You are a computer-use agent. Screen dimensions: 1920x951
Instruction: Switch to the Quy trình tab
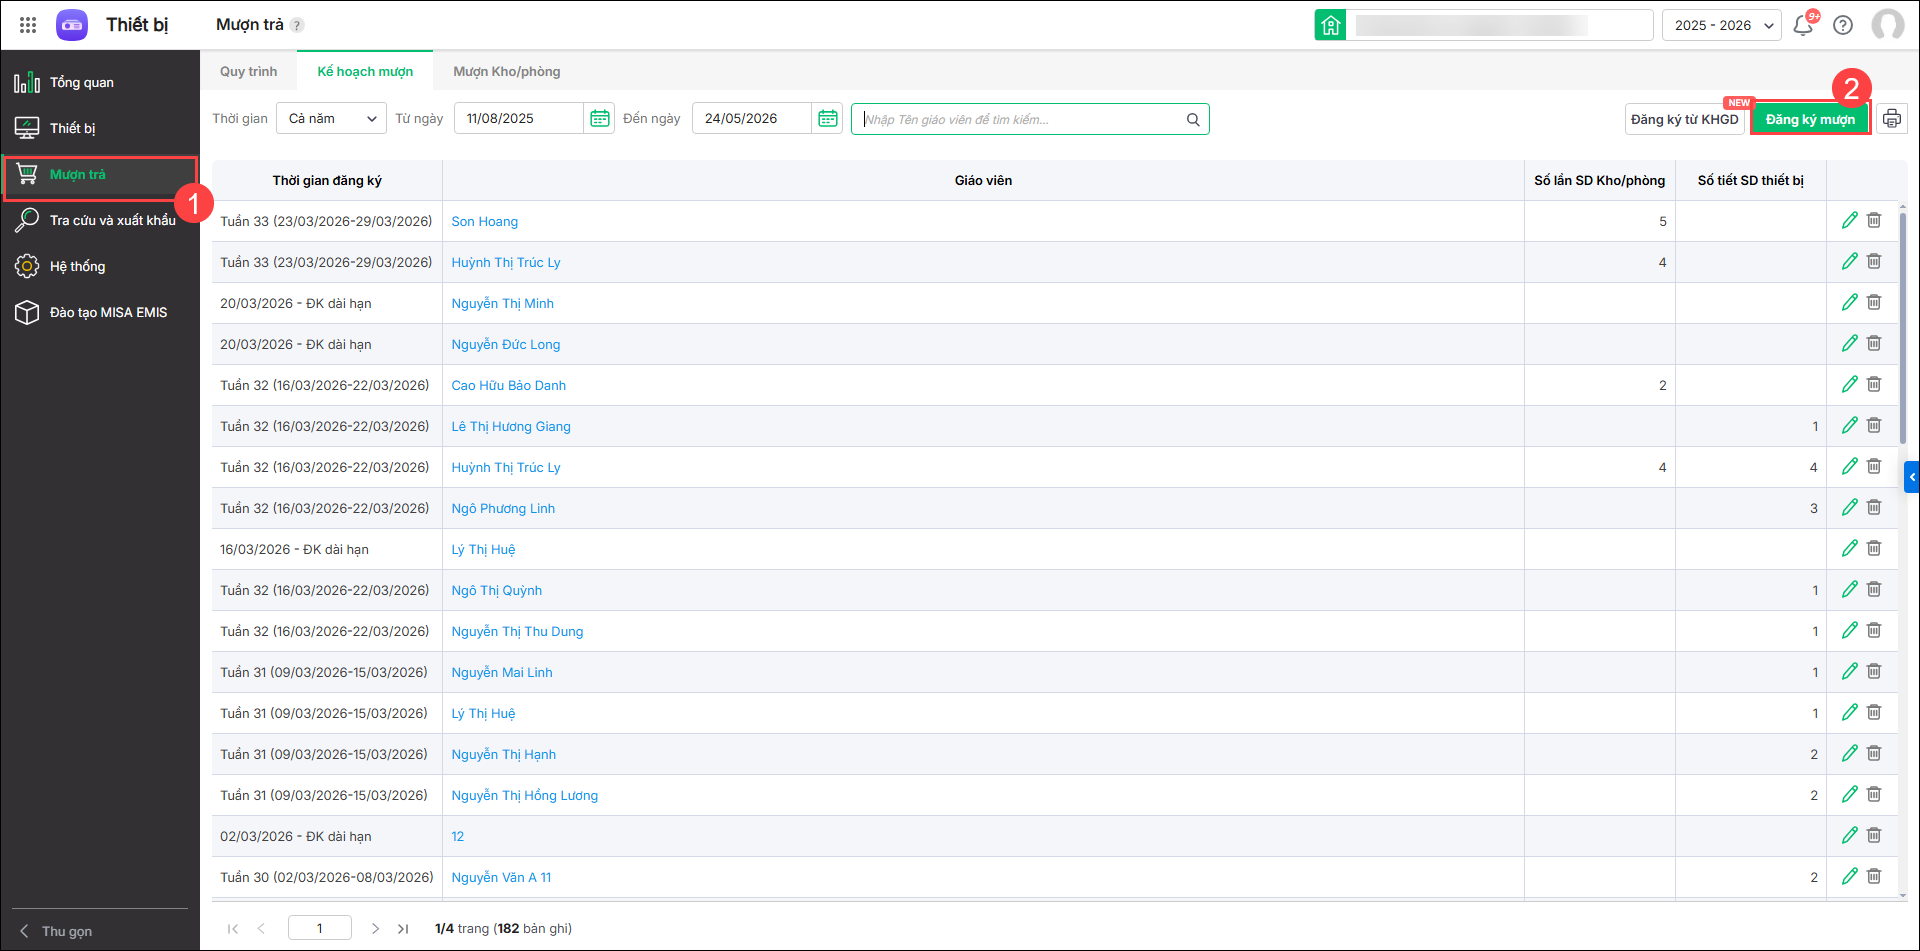(249, 72)
